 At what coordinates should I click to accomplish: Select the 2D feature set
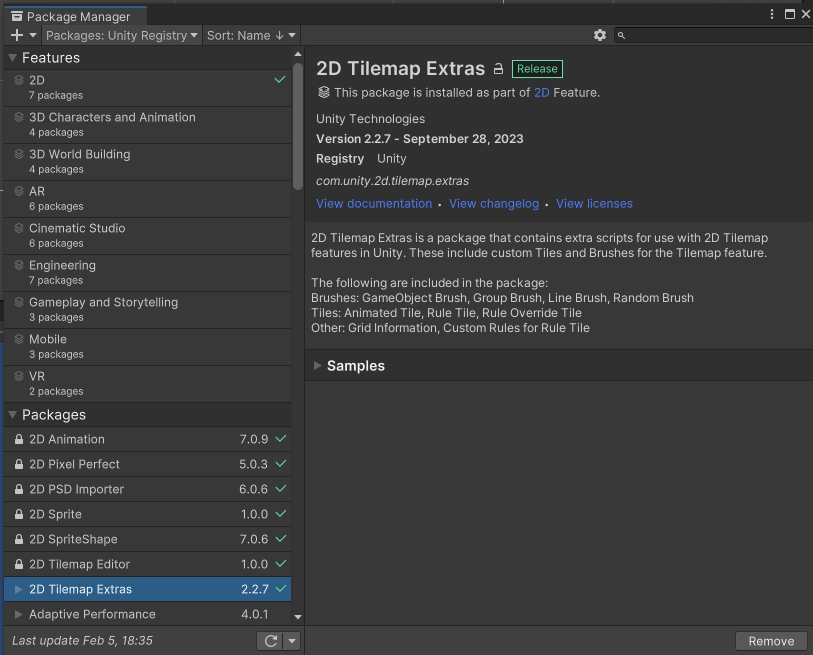(147, 88)
